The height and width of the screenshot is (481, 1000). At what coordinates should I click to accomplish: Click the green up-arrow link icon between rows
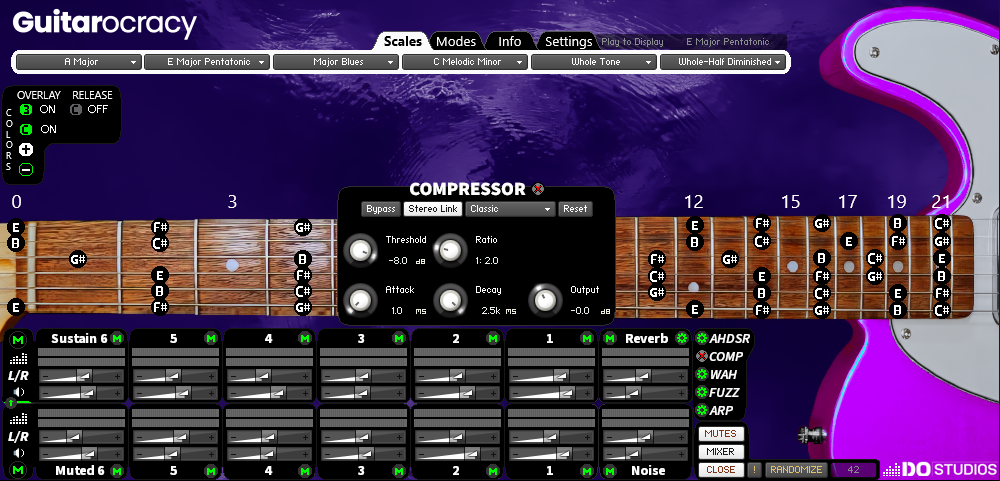point(11,403)
